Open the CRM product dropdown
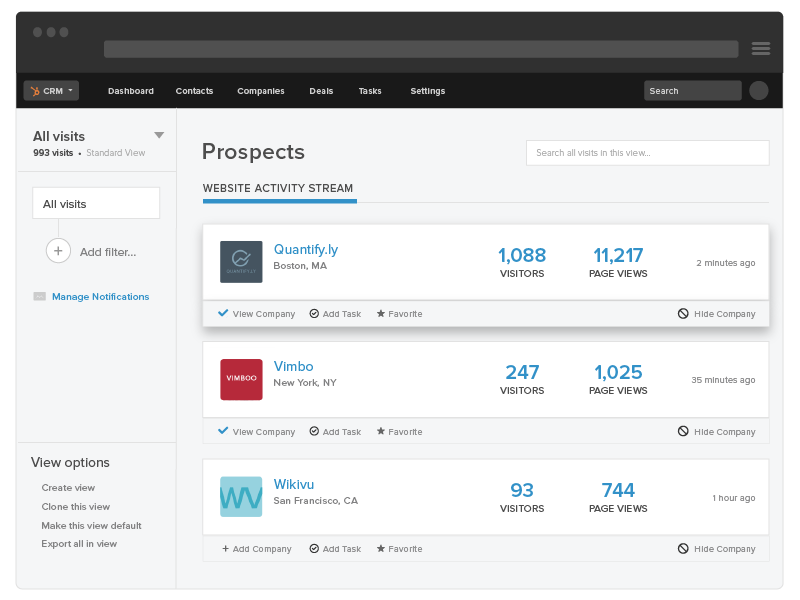 pyautogui.click(x=51, y=90)
